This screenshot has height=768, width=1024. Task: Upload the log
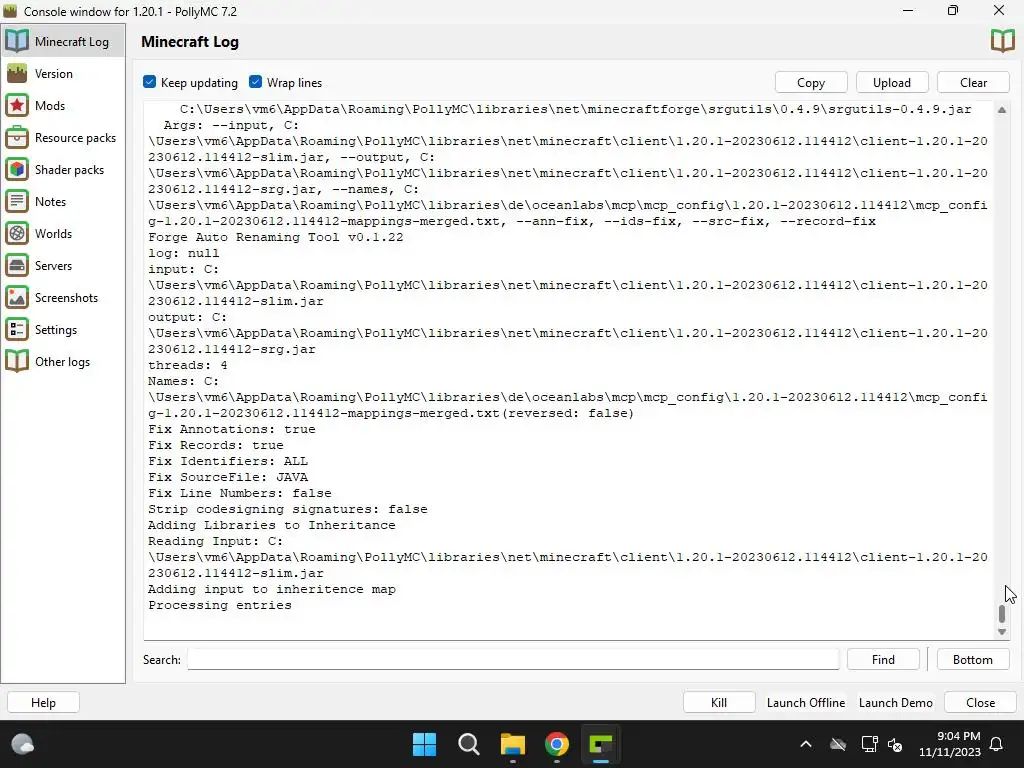tap(891, 82)
